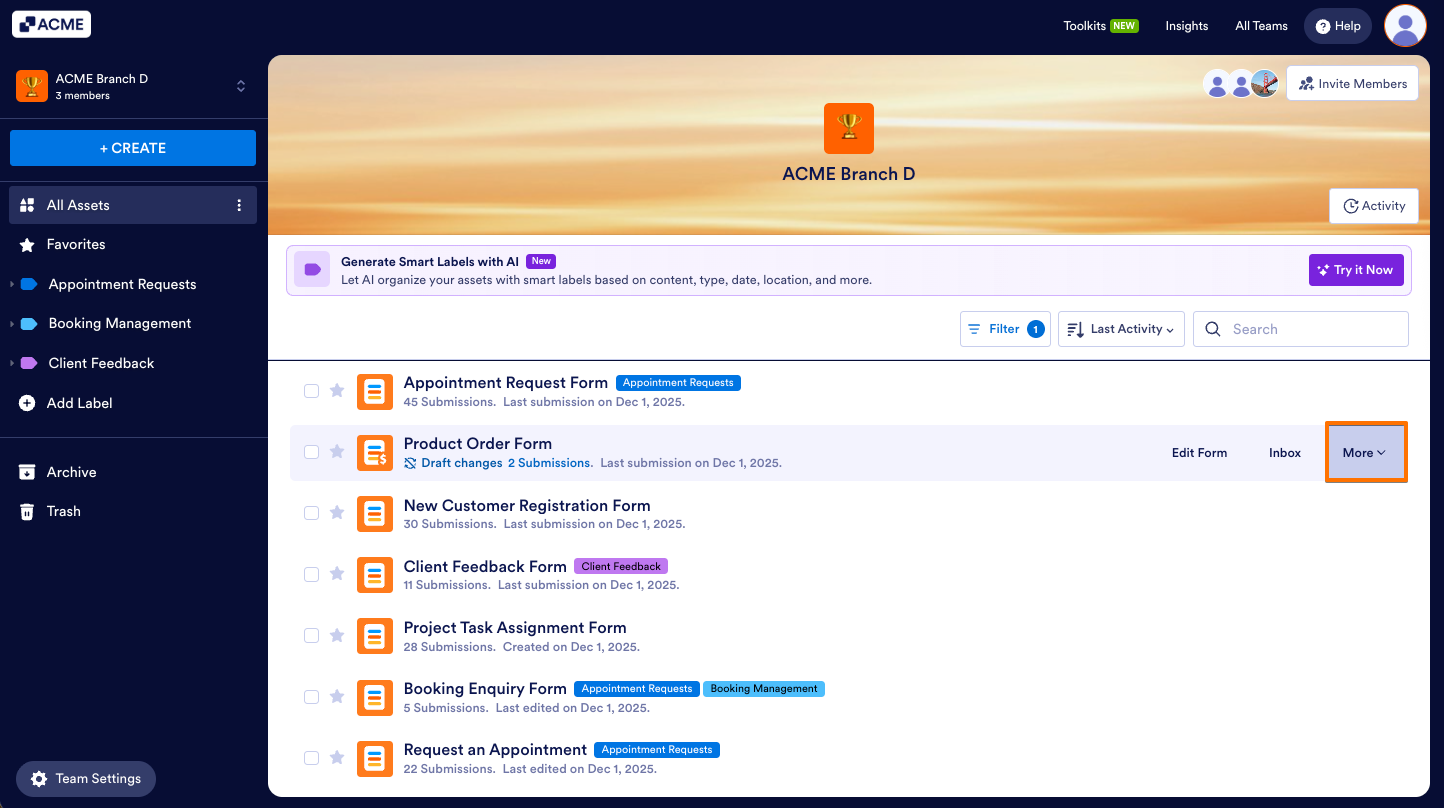Viewport: 1444px width, 808px height.
Task: Click the Add Label plus icon
Action: pos(27,403)
